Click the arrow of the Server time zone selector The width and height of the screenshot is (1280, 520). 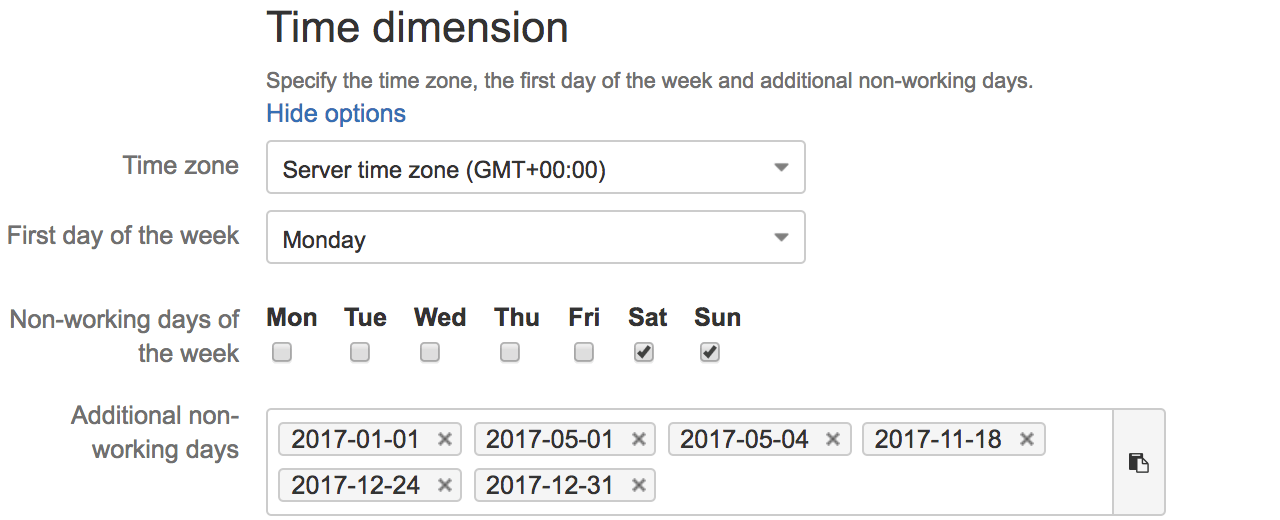(x=782, y=168)
